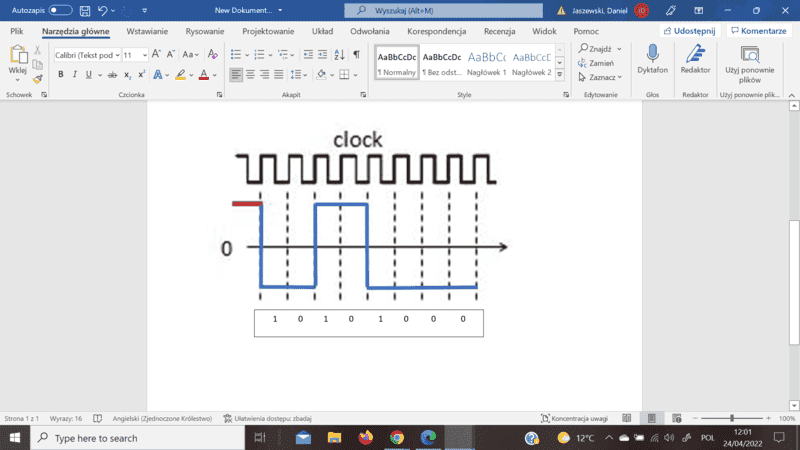Click the Udostępnij share button
Image resolution: width=800 pixels, height=450 pixels.
689,31
